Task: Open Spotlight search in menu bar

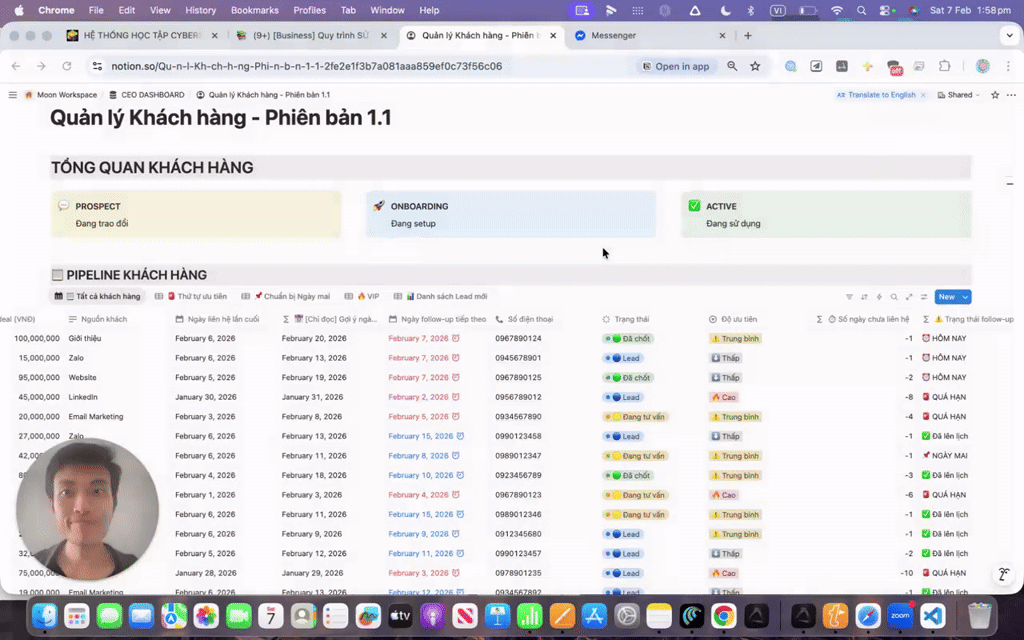Action: [x=861, y=10]
